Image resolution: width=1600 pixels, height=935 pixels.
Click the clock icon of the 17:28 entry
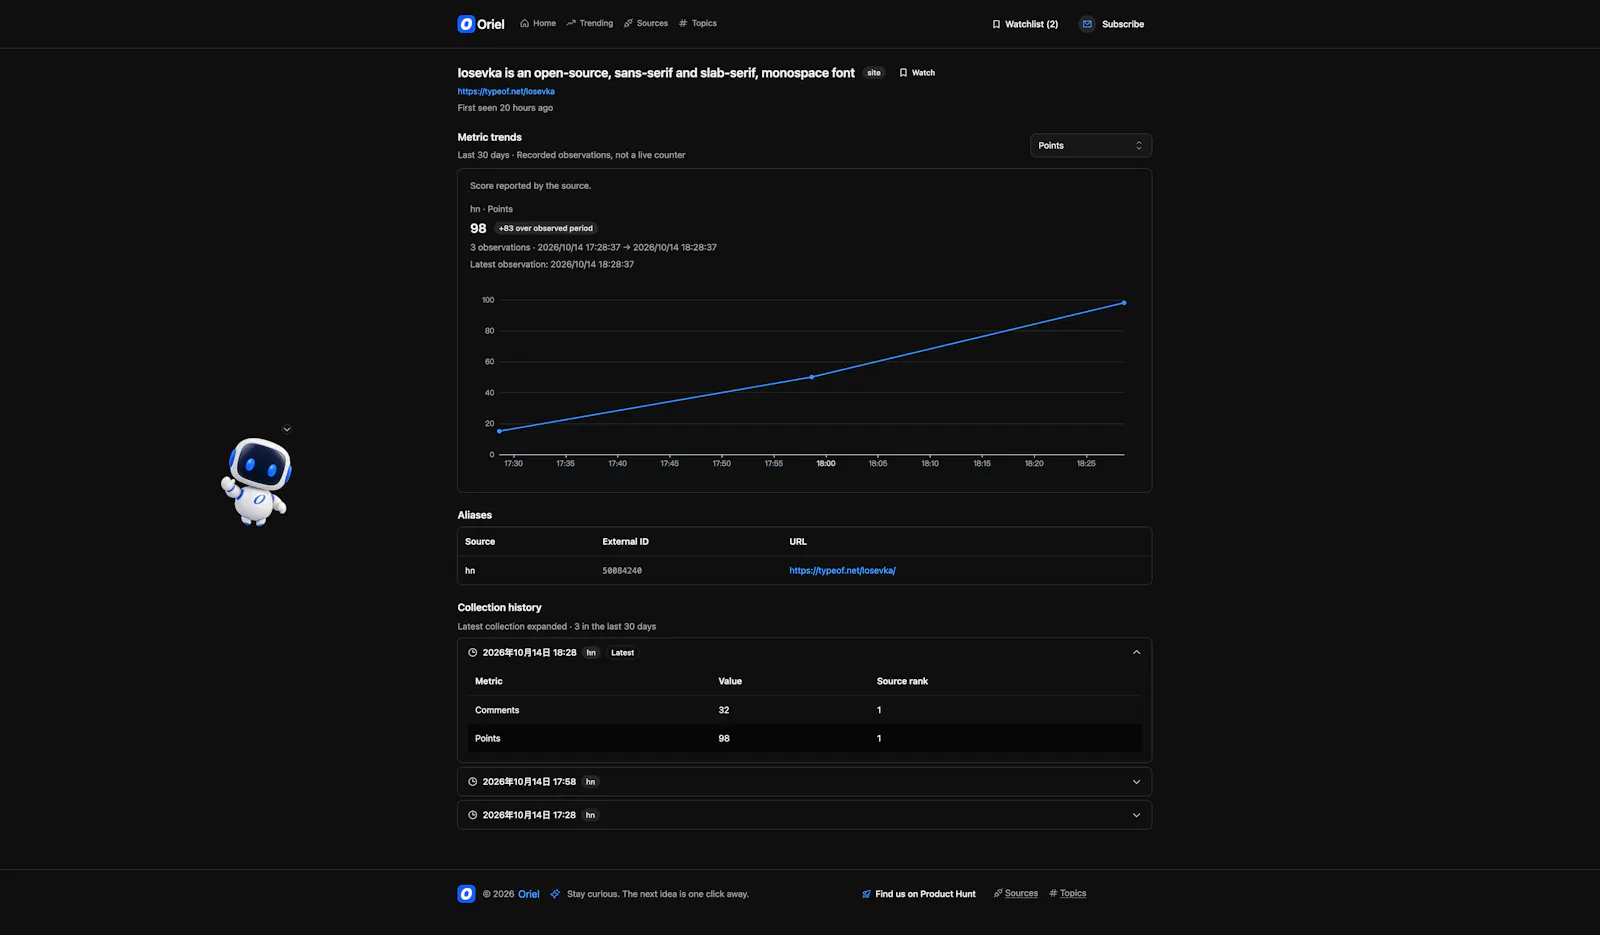click(473, 815)
